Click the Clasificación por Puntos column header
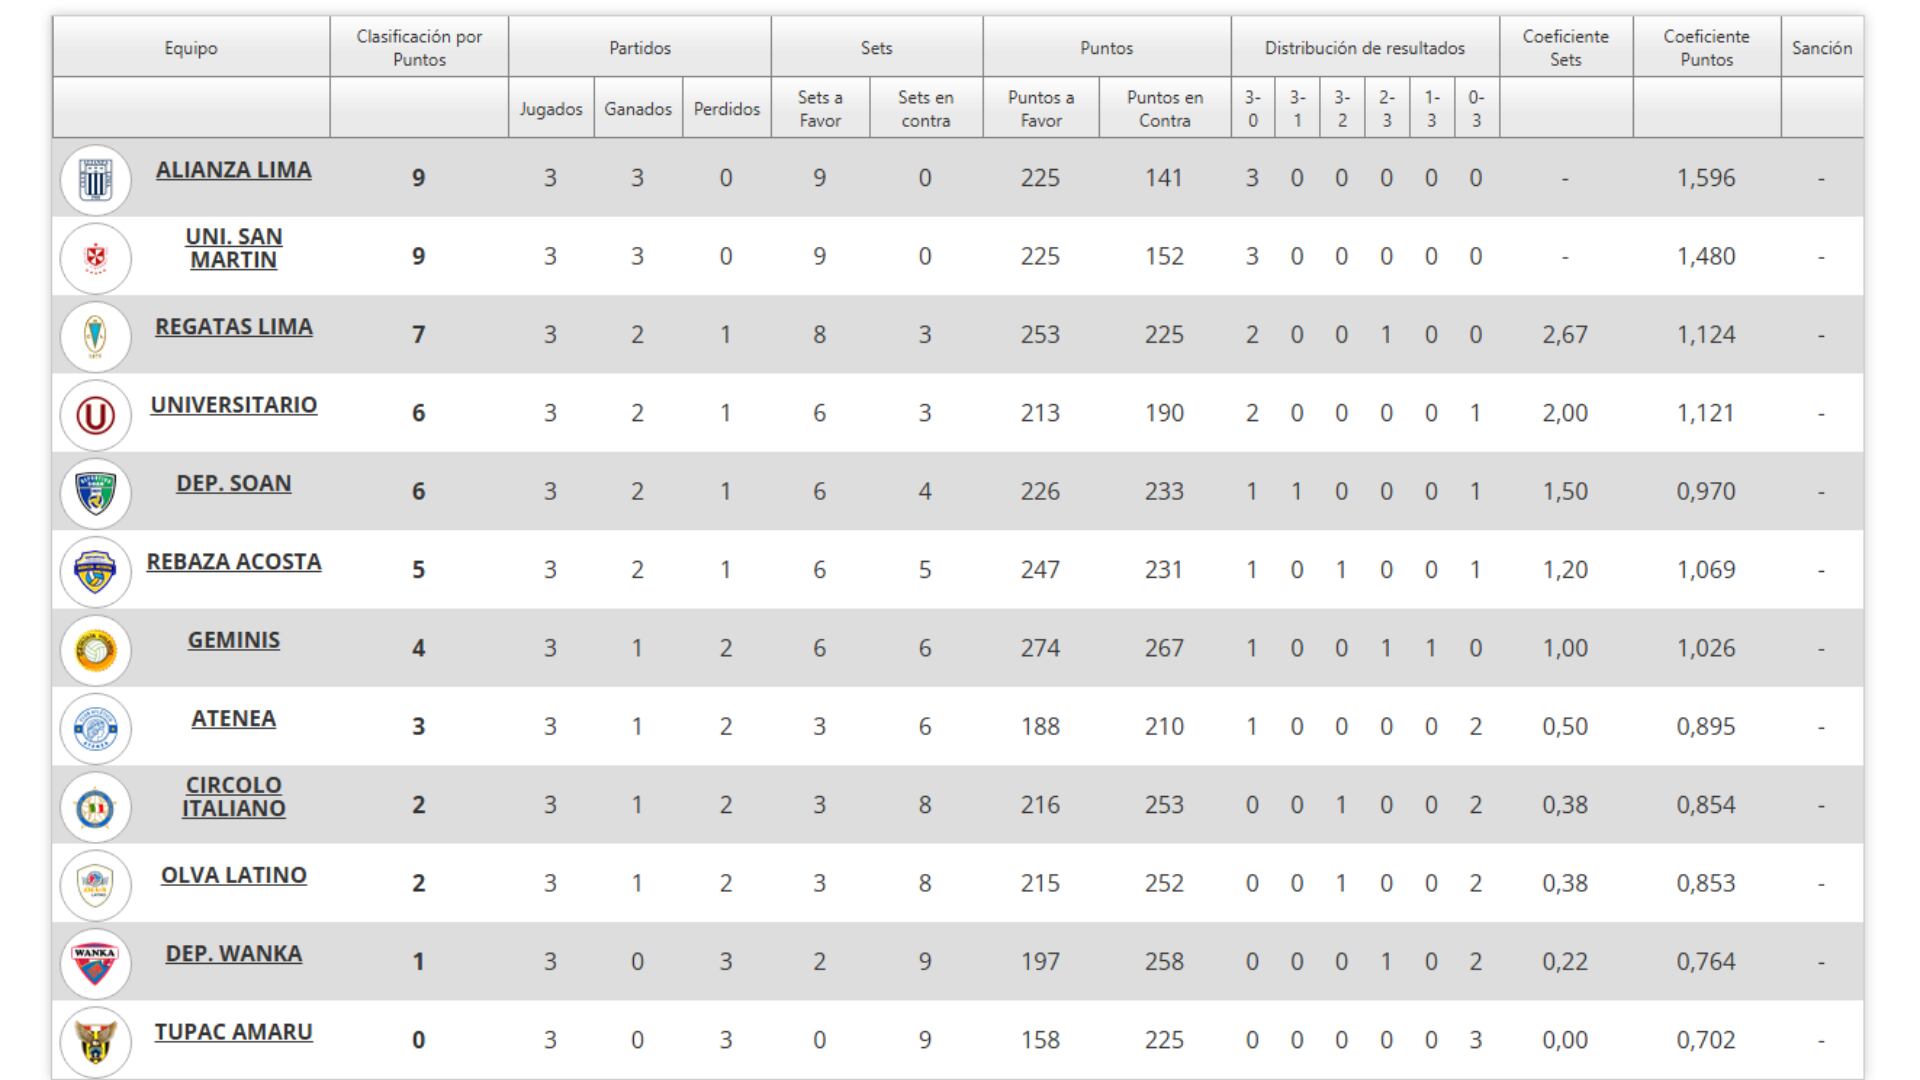 click(419, 48)
